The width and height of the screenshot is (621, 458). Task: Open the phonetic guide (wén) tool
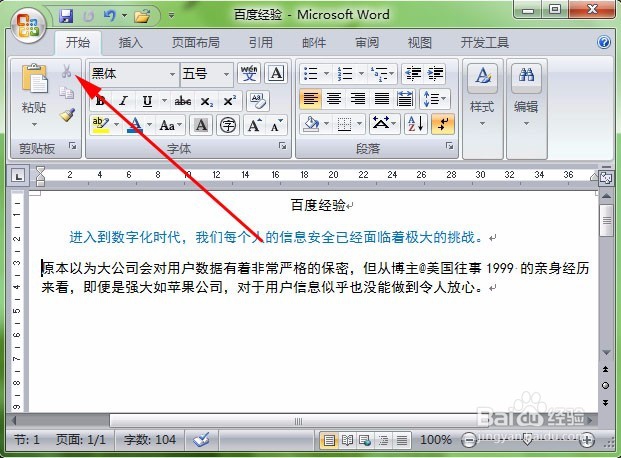(x=249, y=73)
